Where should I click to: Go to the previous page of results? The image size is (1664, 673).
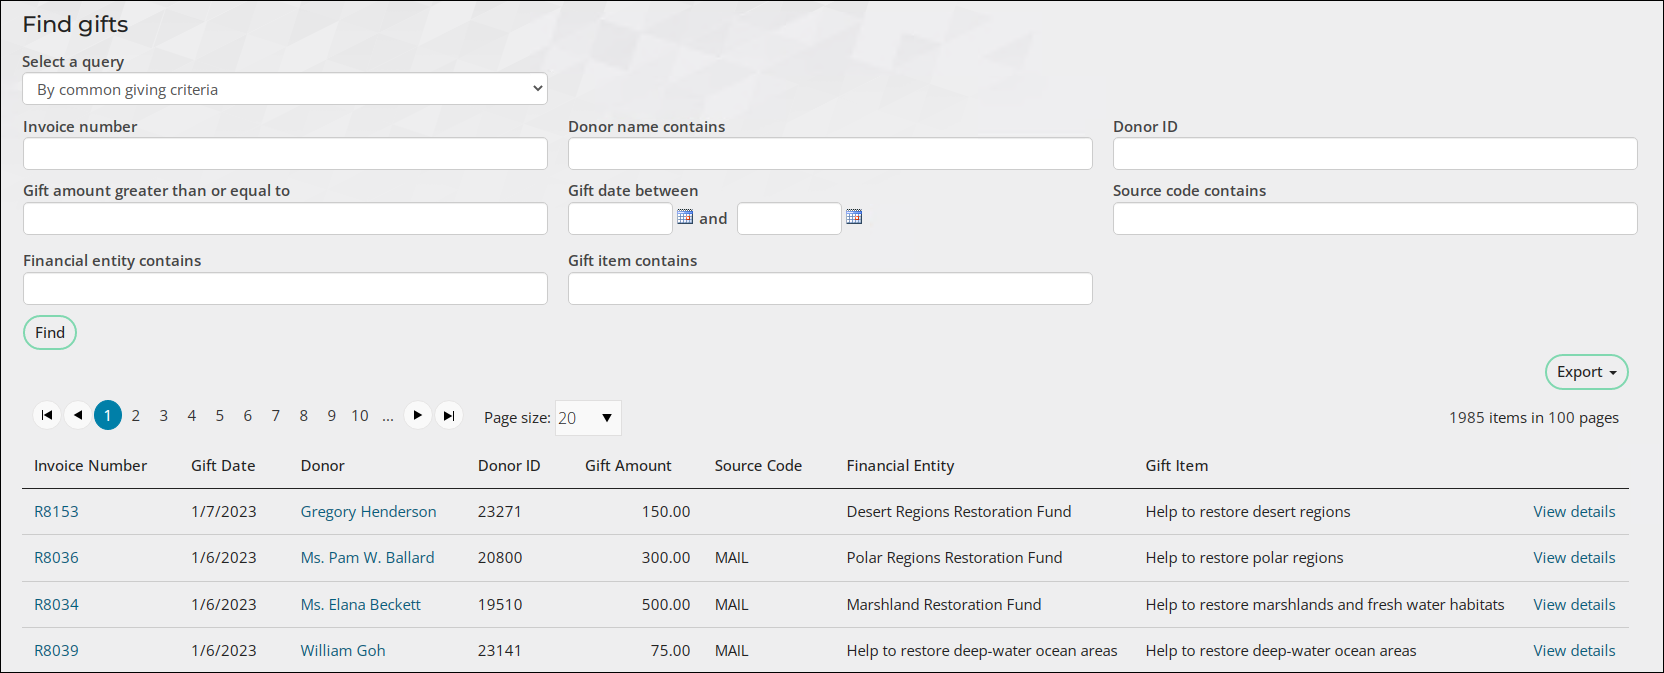[78, 415]
